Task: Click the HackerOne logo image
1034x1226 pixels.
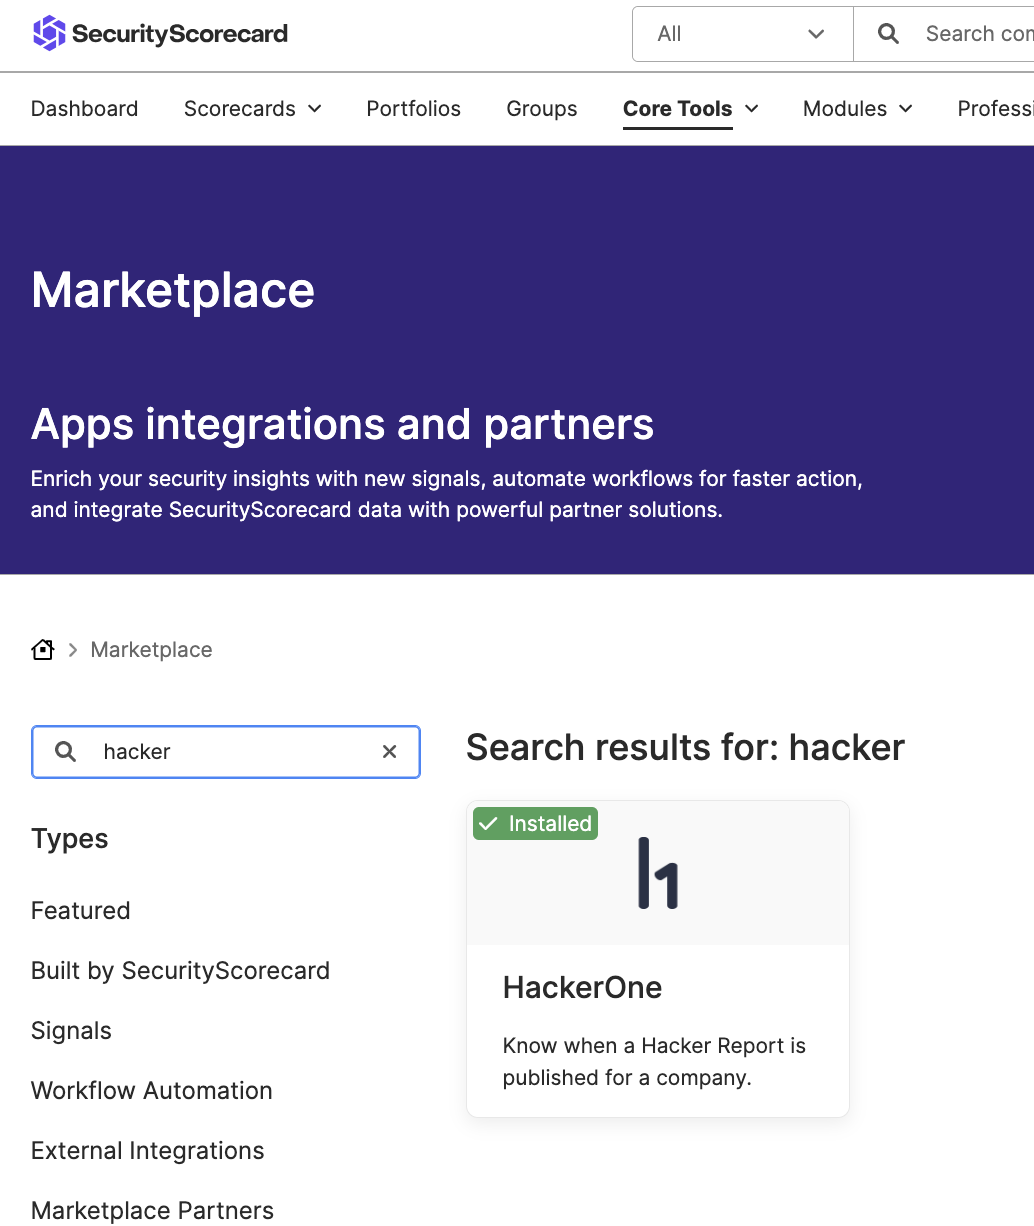Action: 658,873
